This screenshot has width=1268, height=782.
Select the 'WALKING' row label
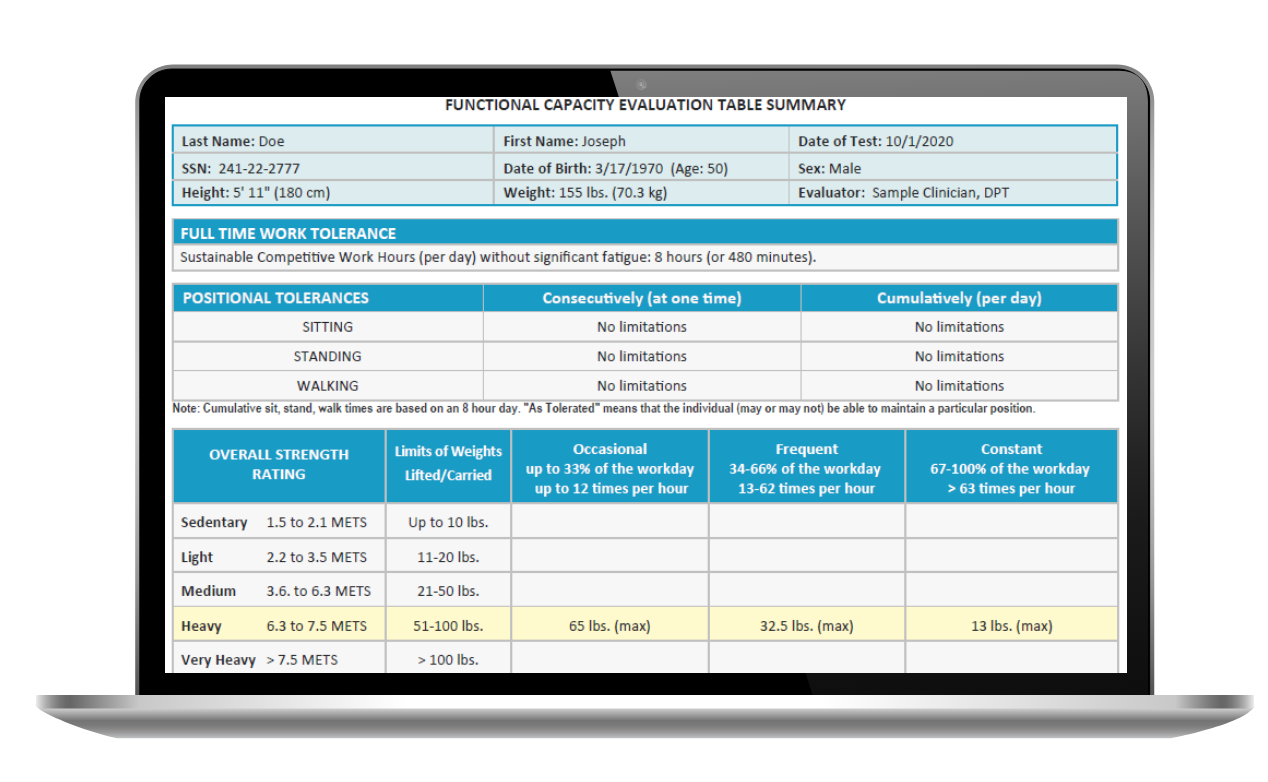point(328,385)
